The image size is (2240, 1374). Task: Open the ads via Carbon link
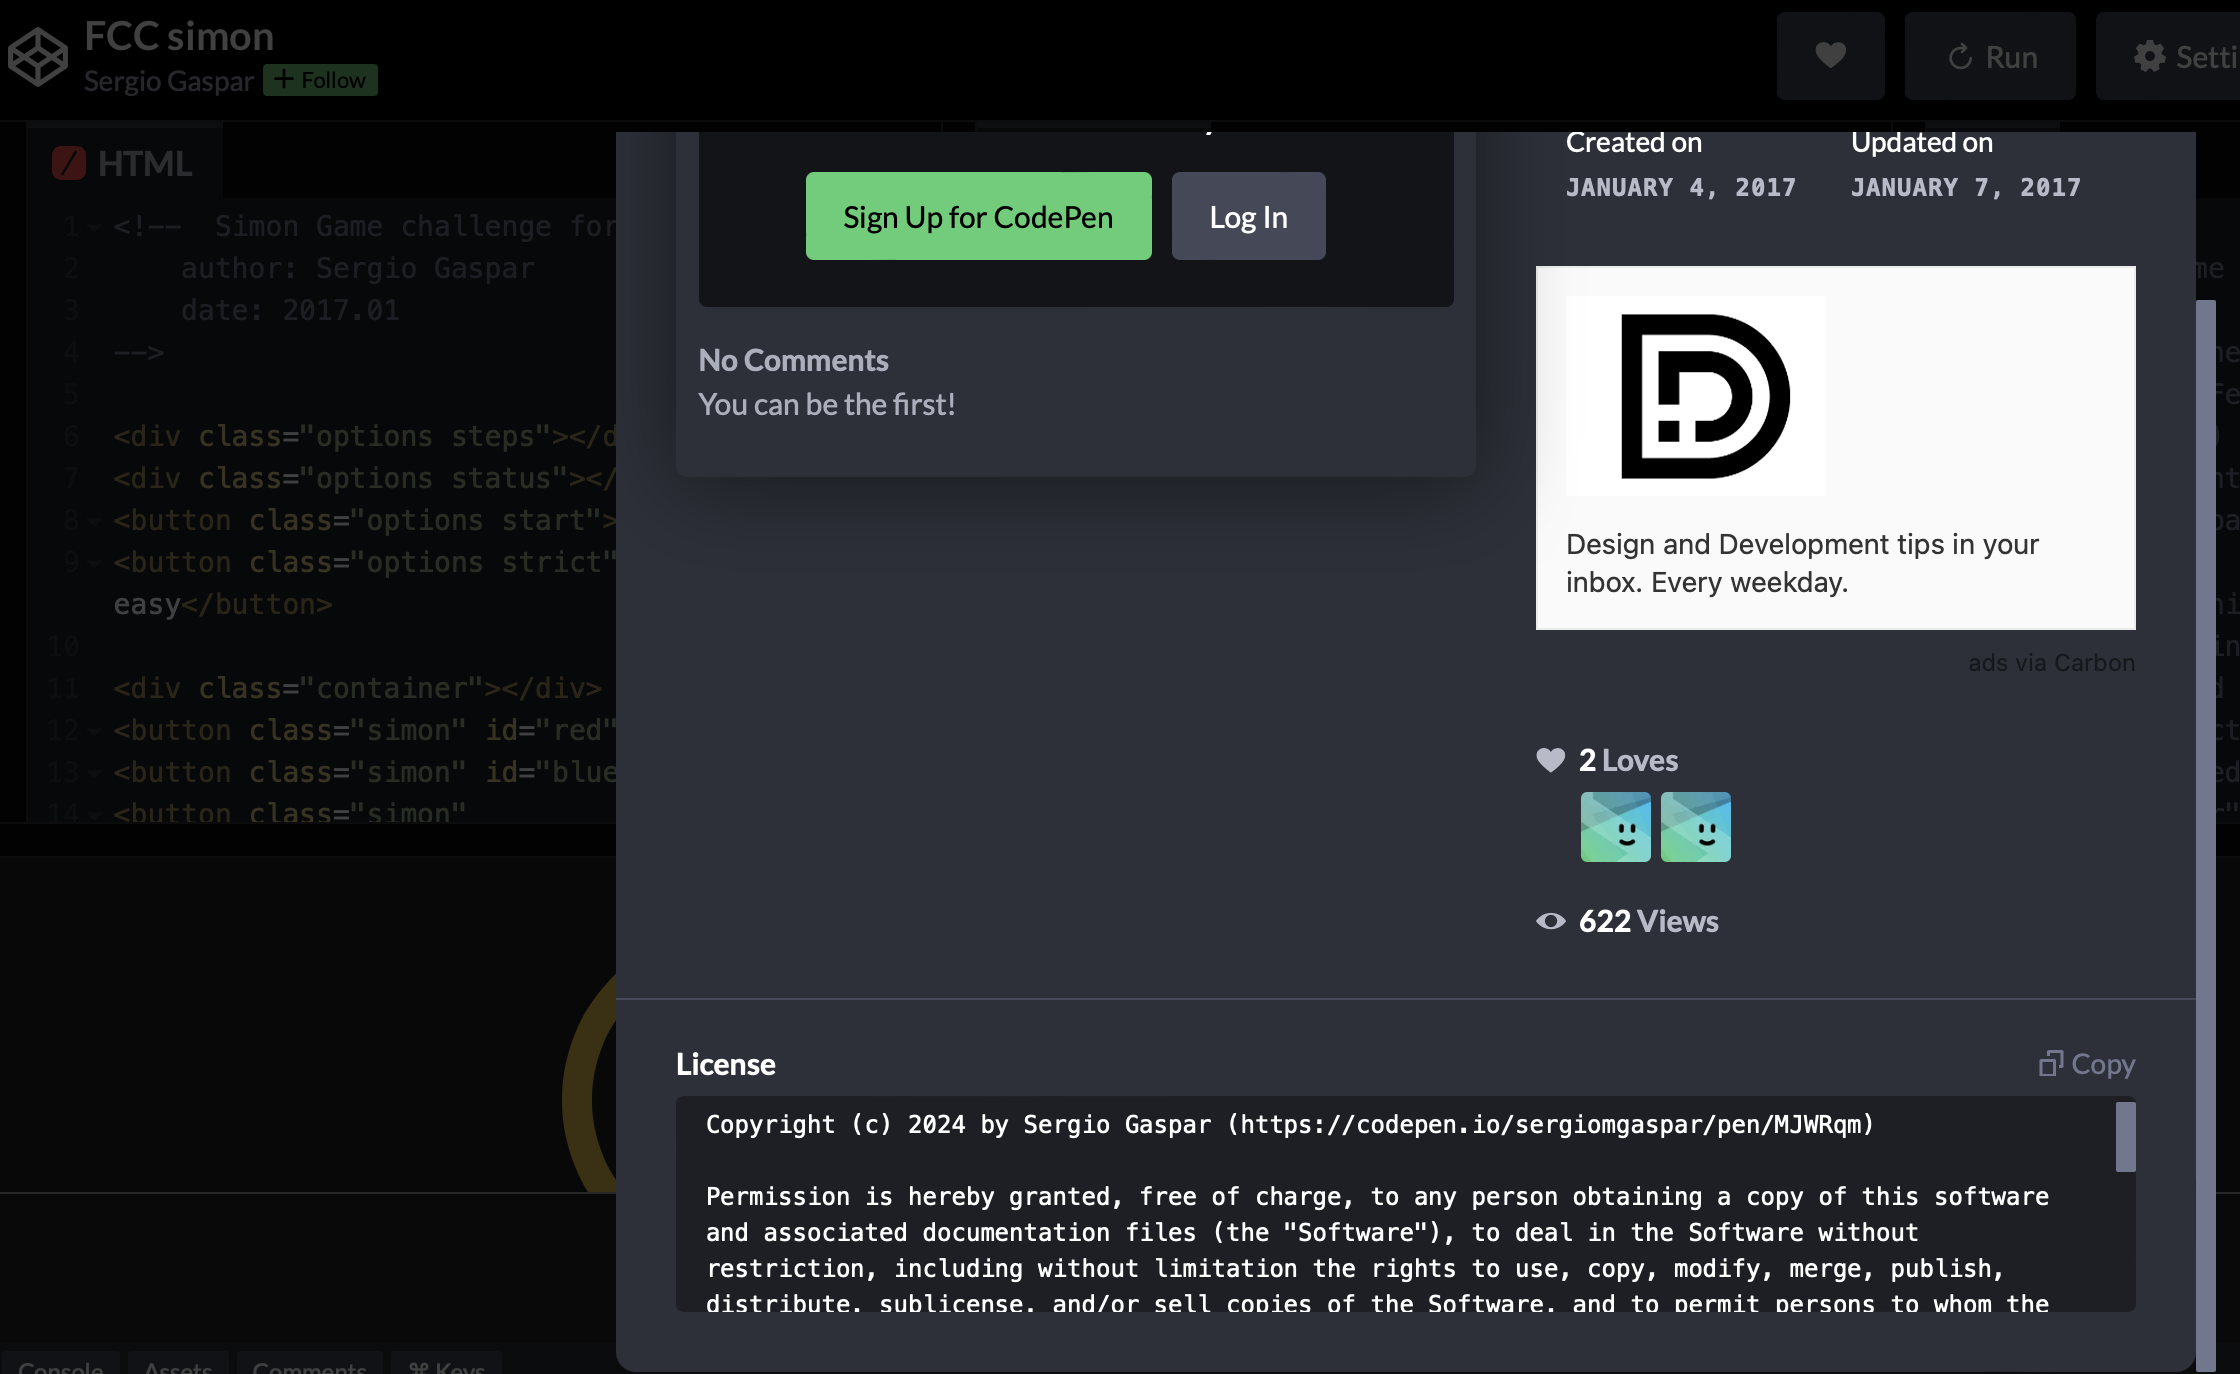coord(2051,663)
